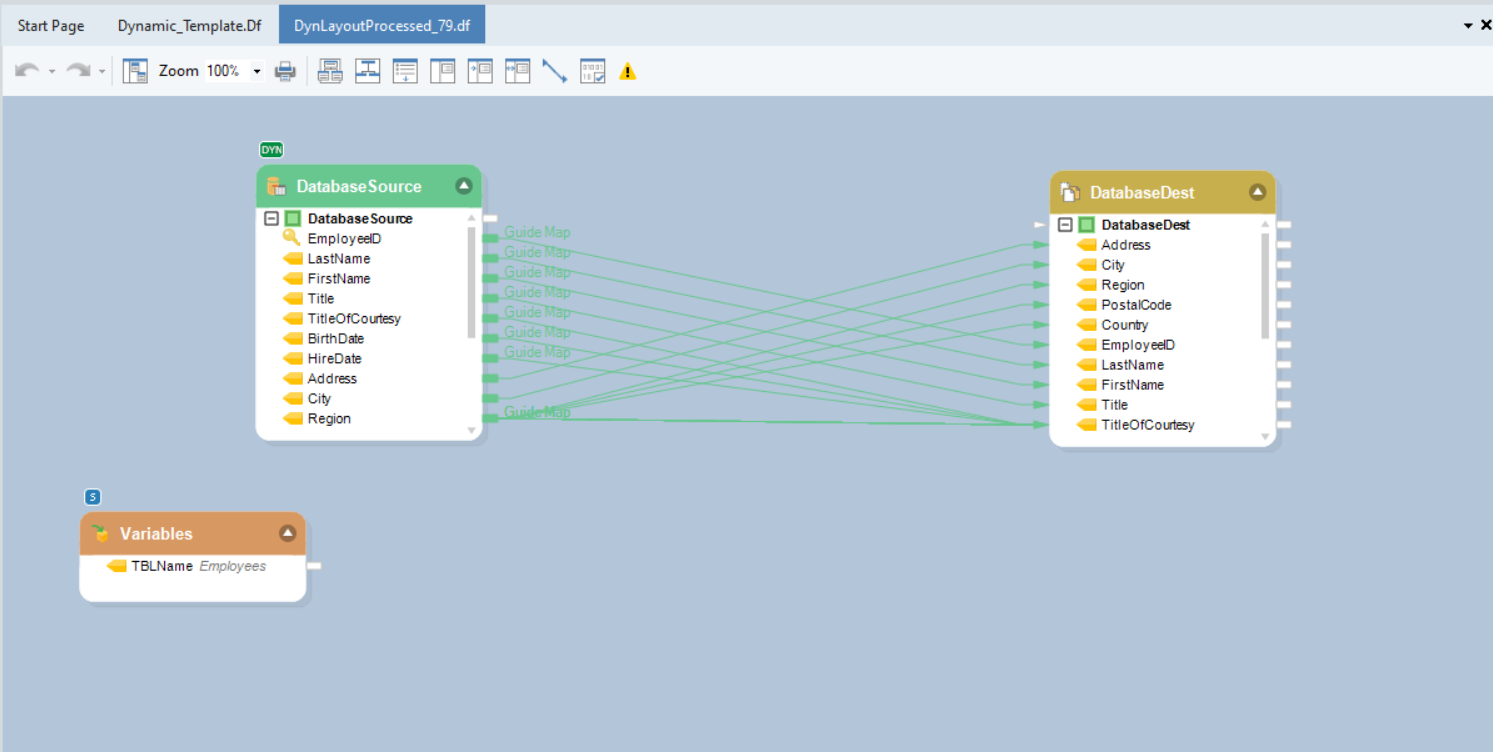Select the EmployeeID field in DatabaseSource
Viewport: 1493px width, 752px height.
point(344,238)
